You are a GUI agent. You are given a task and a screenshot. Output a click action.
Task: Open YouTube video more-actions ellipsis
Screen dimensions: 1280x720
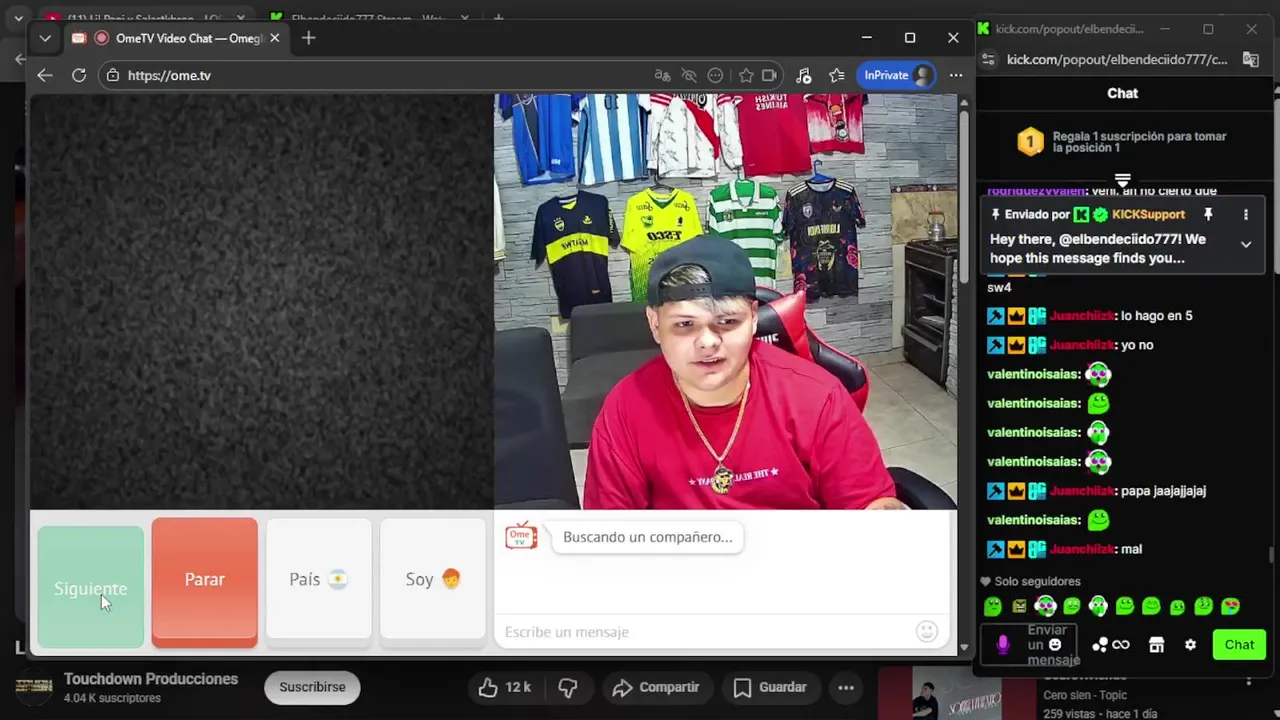846,687
